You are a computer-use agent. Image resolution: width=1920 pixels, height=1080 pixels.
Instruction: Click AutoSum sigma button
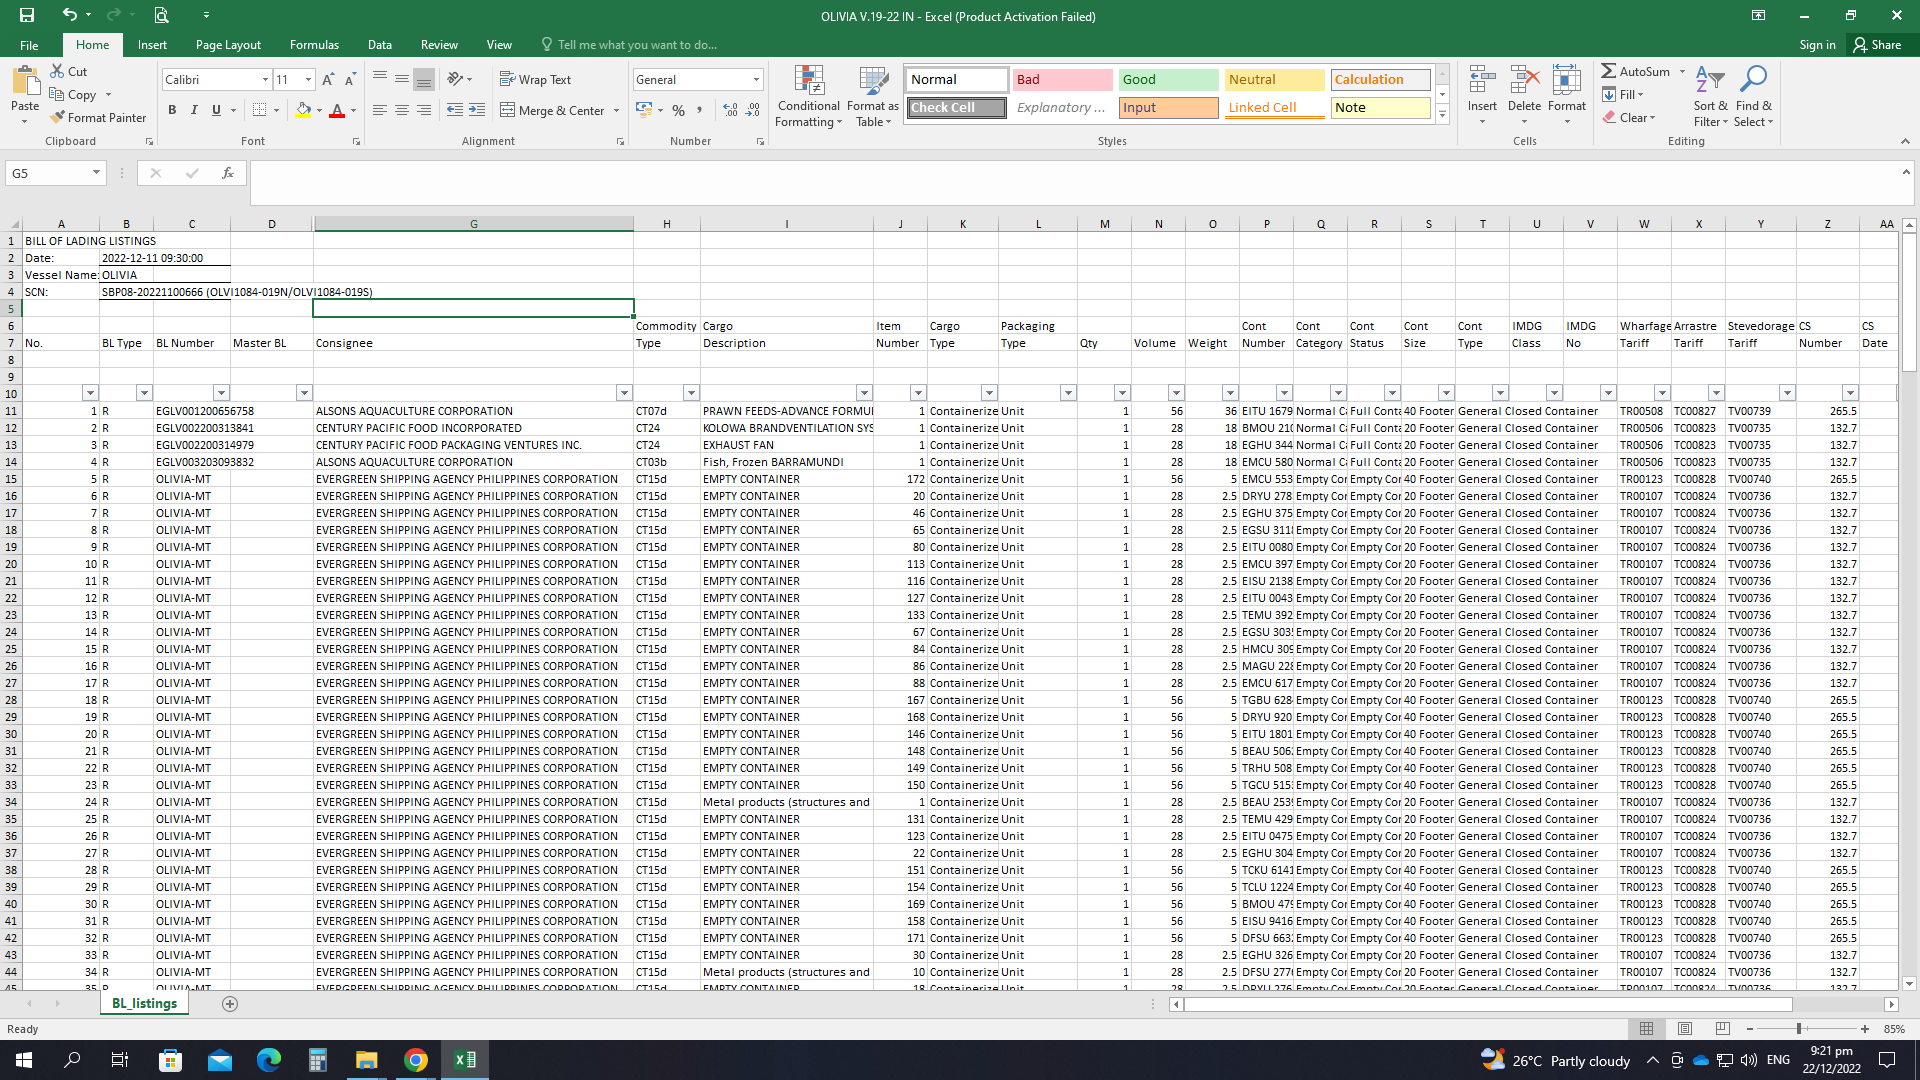pos(1635,71)
